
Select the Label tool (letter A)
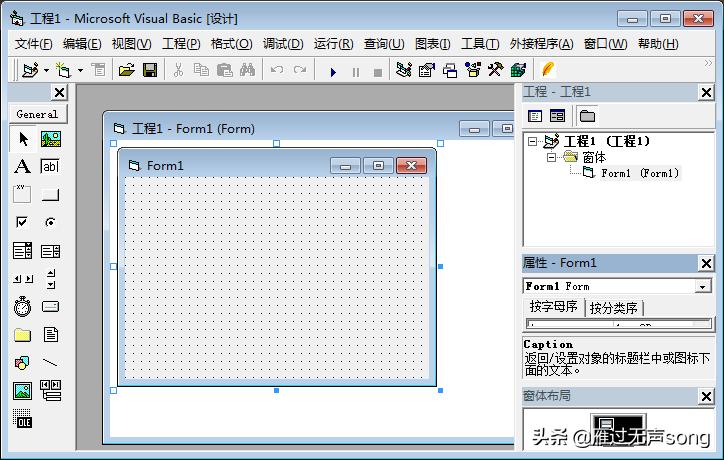click(x=22, y=167)
